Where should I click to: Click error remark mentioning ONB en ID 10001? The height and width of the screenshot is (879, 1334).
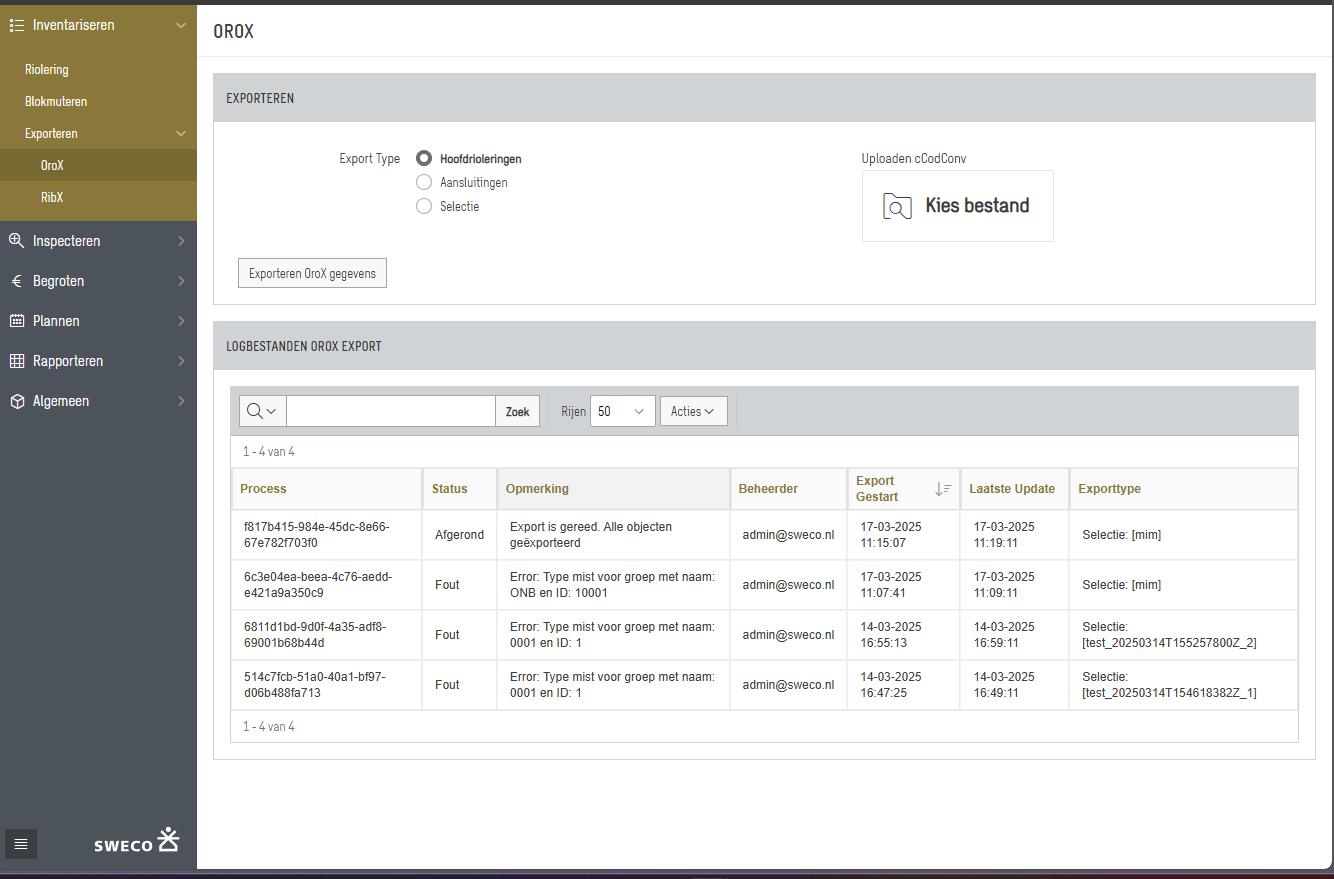point(612,585)
